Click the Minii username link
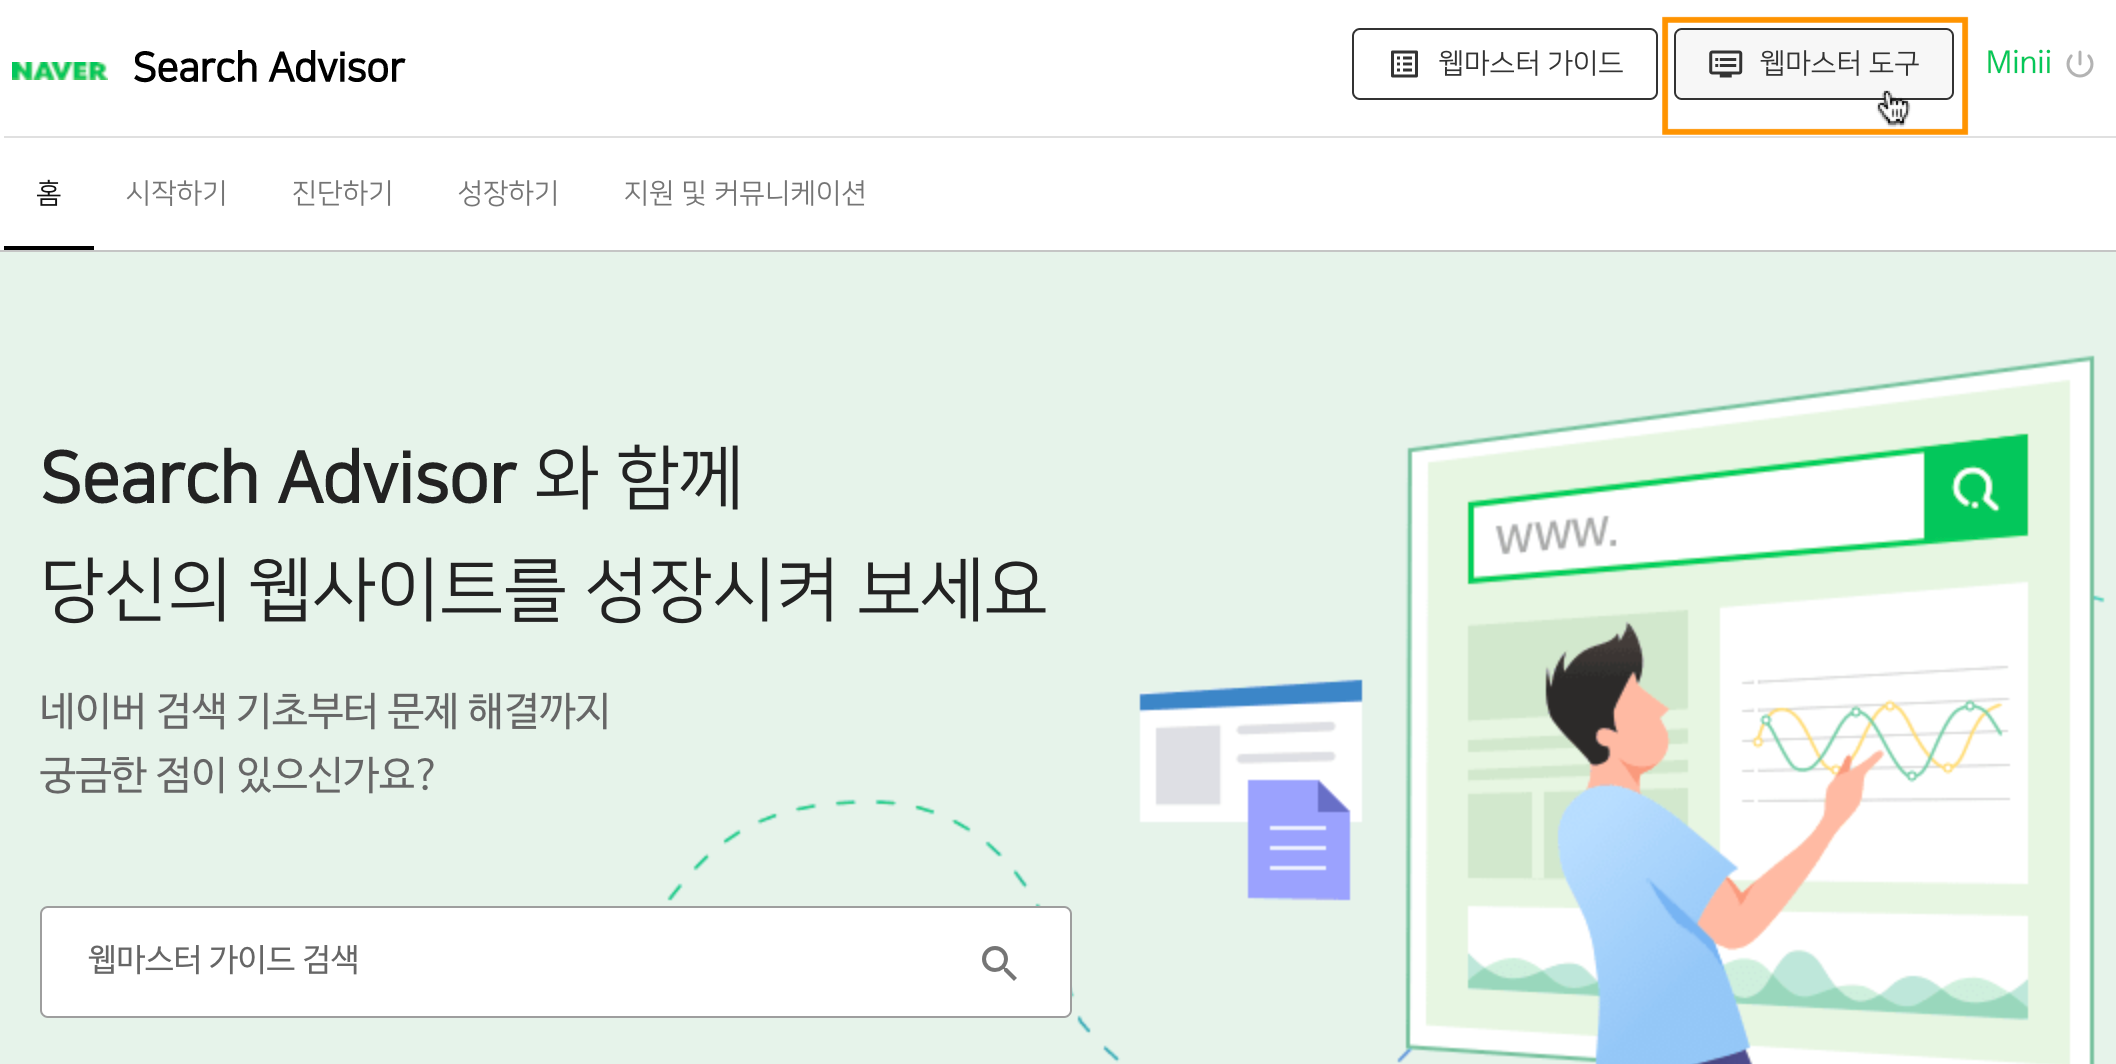2116x1064 pixels. (x=2018, y=63)
